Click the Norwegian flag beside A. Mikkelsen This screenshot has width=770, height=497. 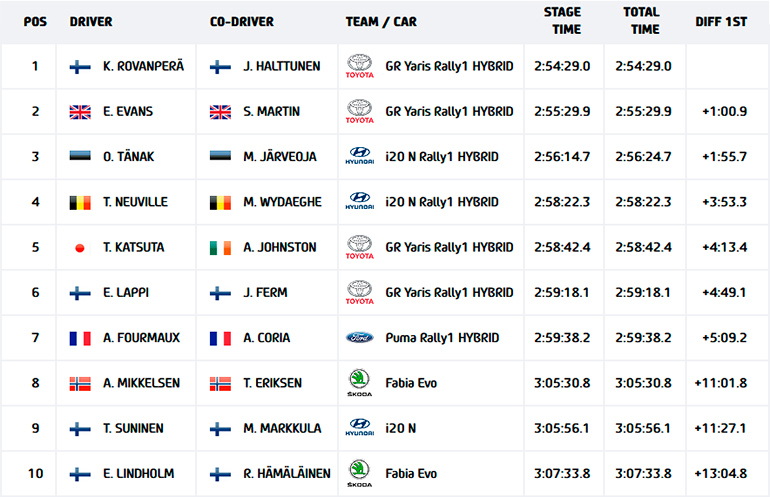point(80,383)
